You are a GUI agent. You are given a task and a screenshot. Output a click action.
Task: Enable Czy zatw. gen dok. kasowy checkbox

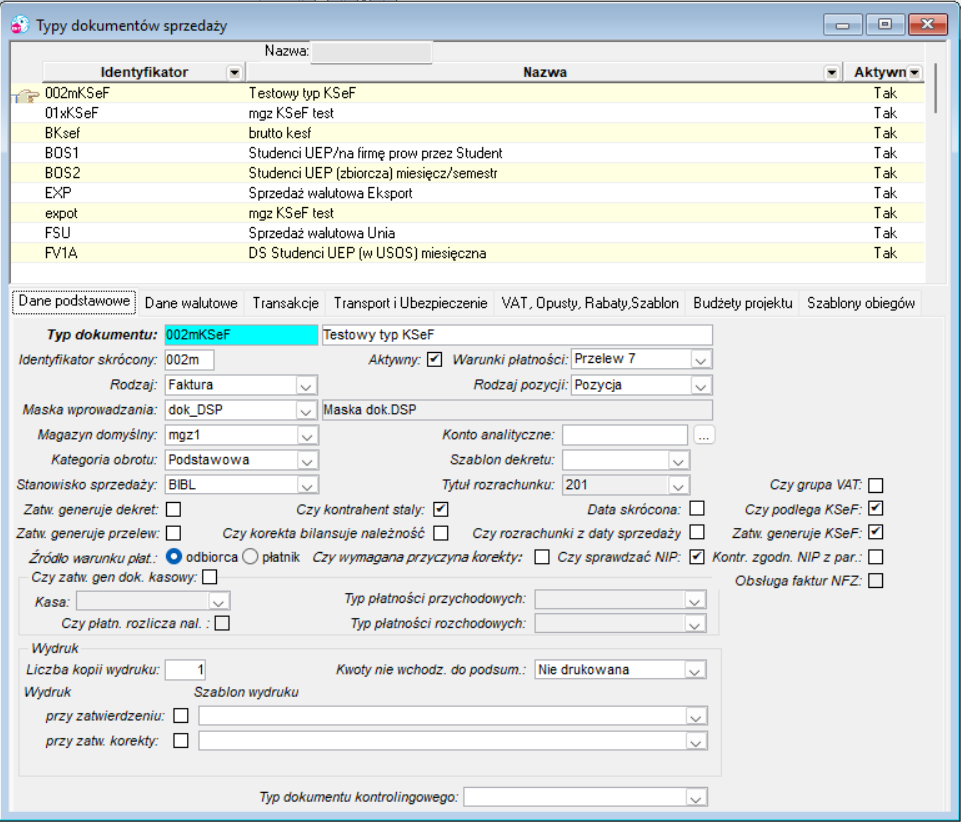pyautogui.click(x=210, y=577)
